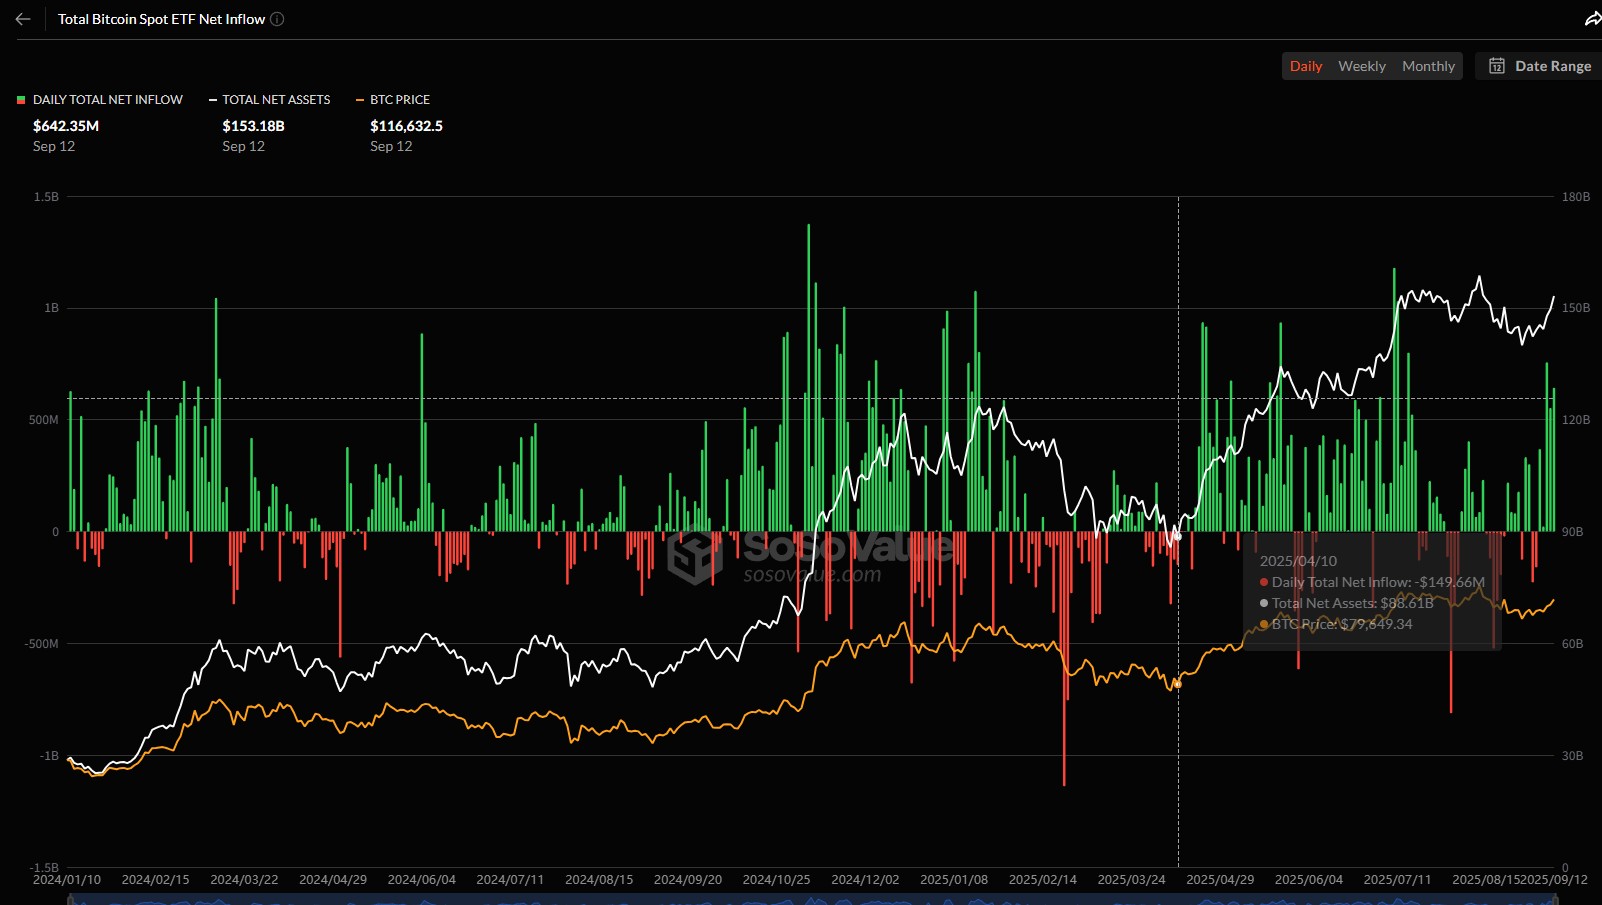Switch to the Weekly view tab
The height and width of the screenshot is (905, 1602).
(x=1362, y=66)
